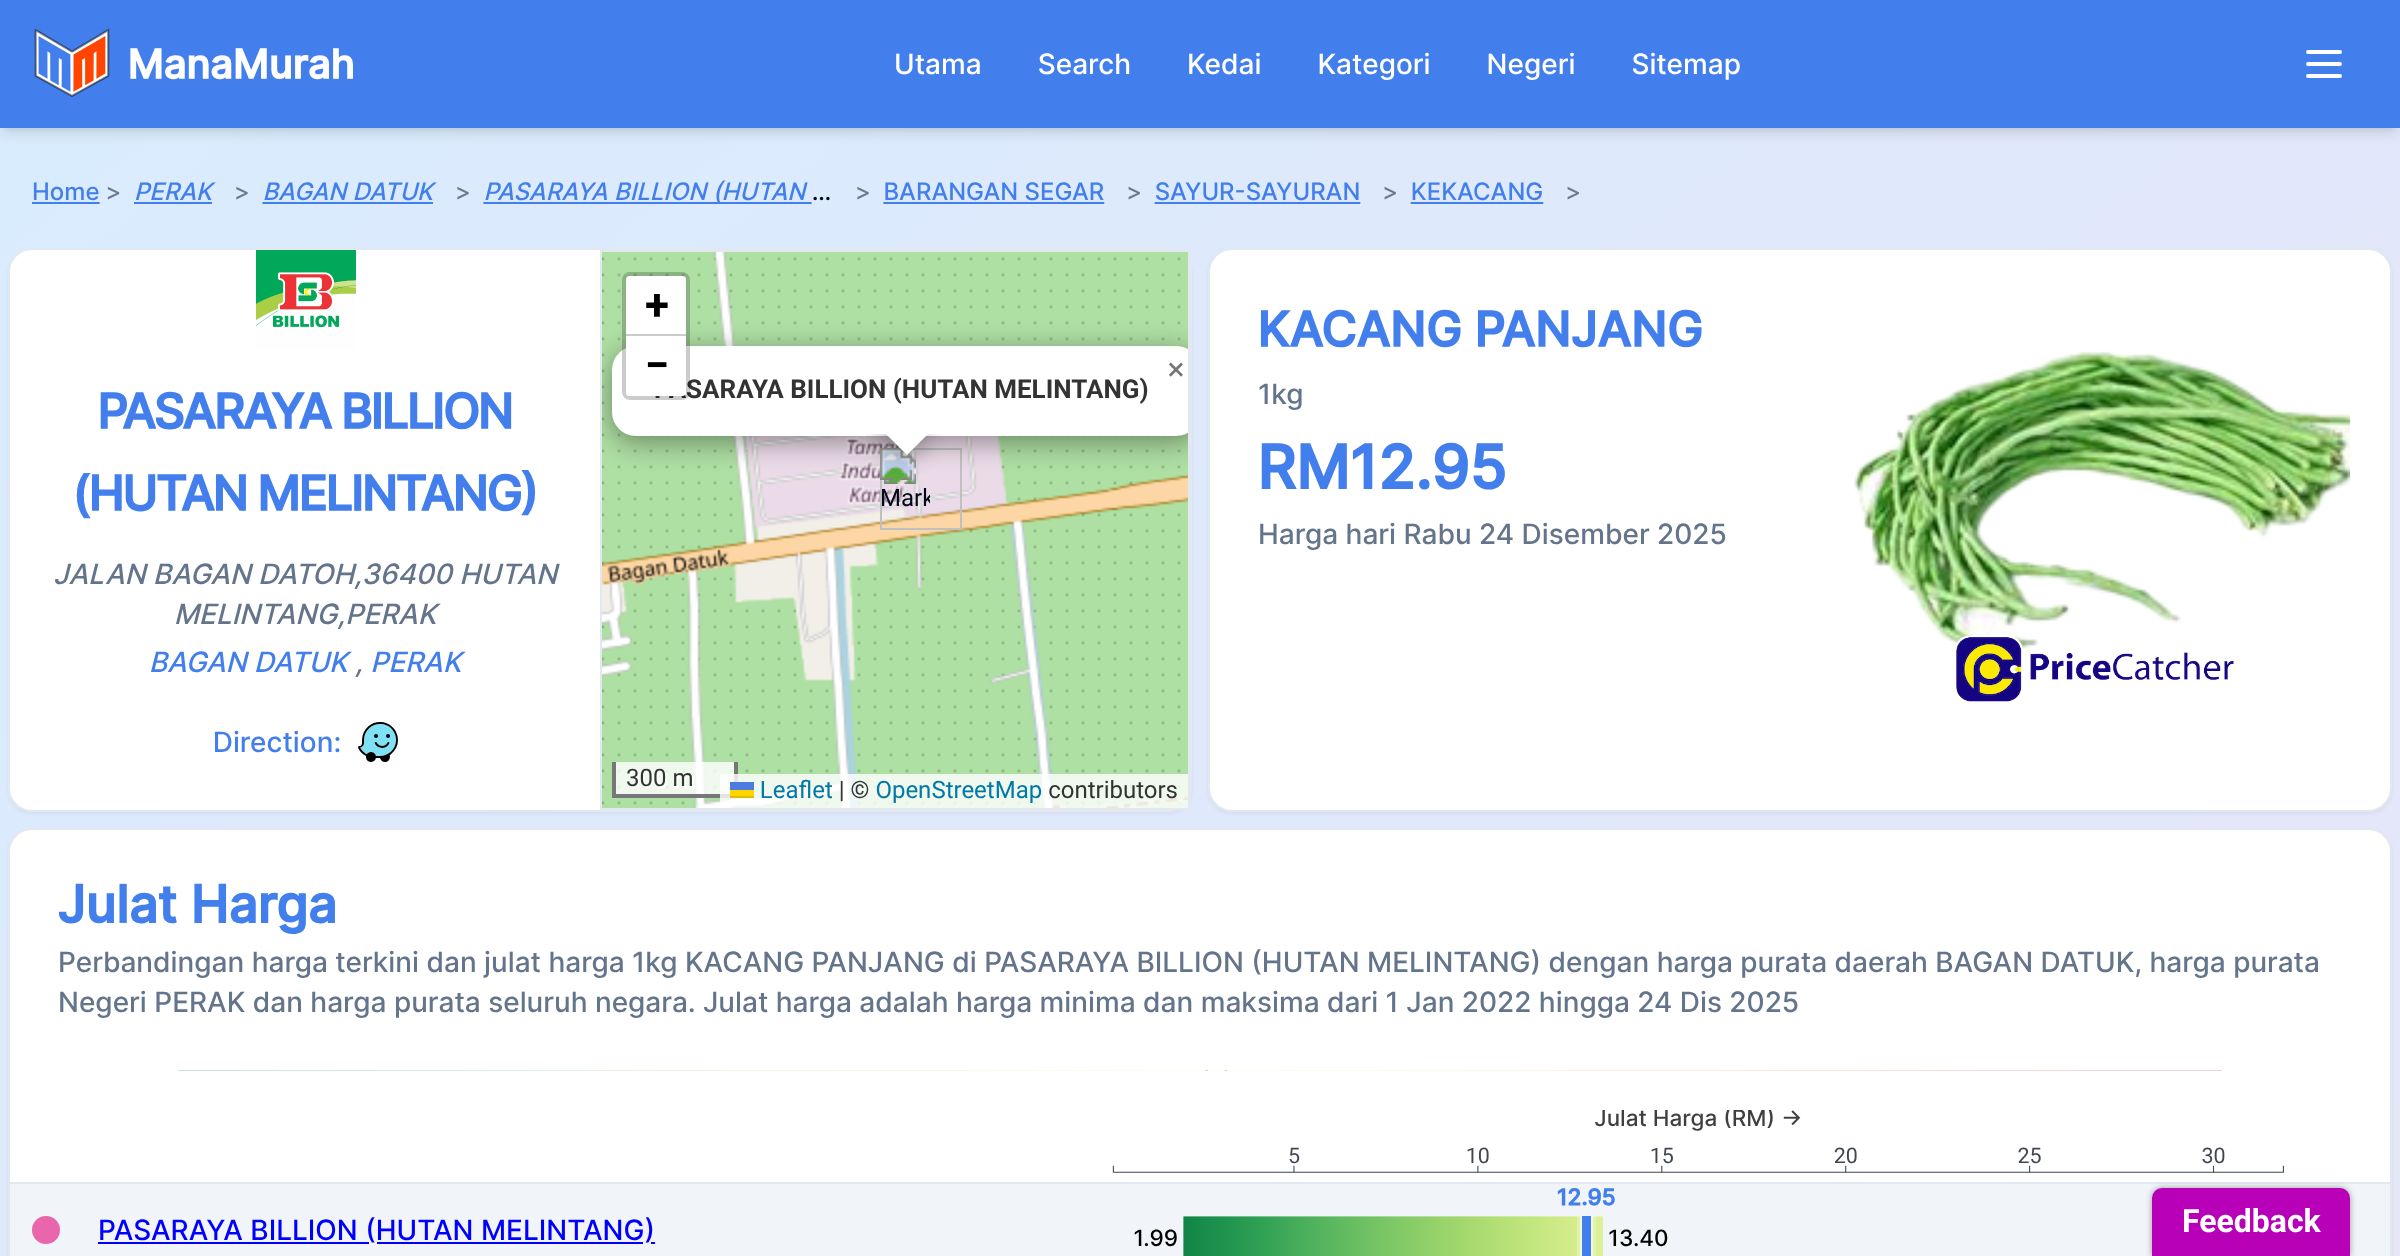Open the OpenStreetMap attribution link
Image resolution: width=2400 pixels, height=1256 pixels.
[958, 790]
